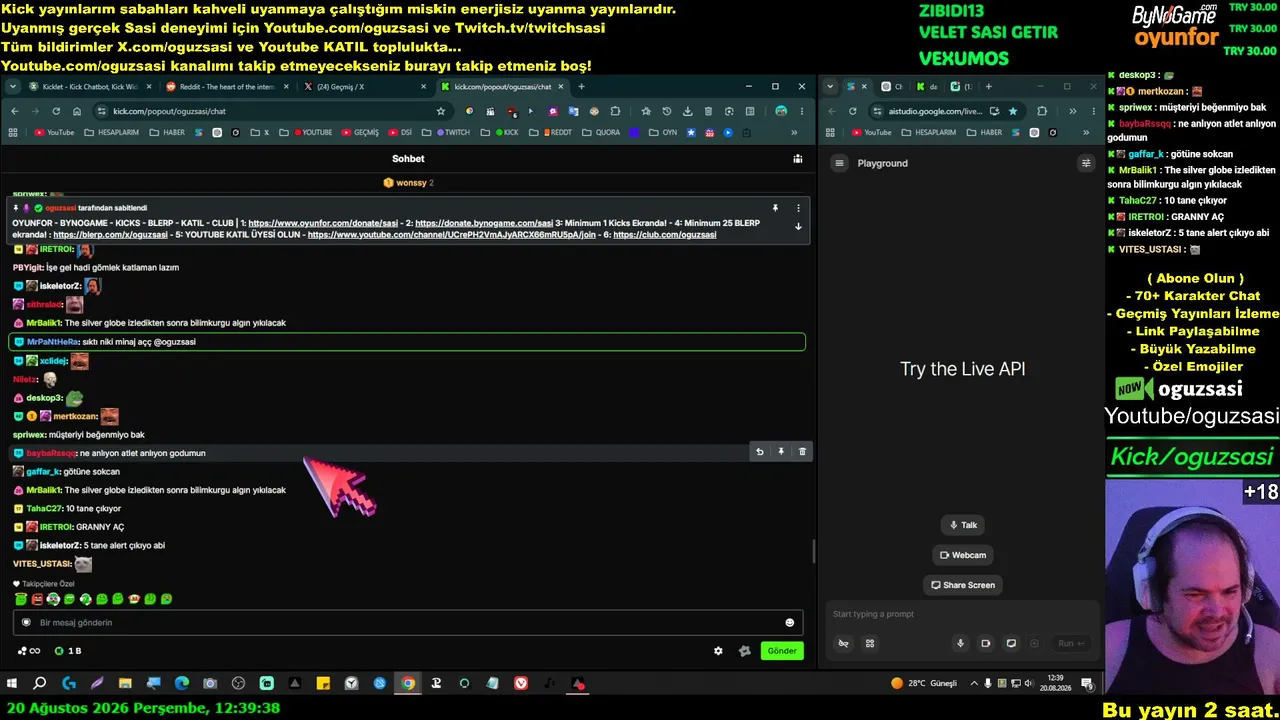Open the emoji picker in the chat box

point(789,623)
